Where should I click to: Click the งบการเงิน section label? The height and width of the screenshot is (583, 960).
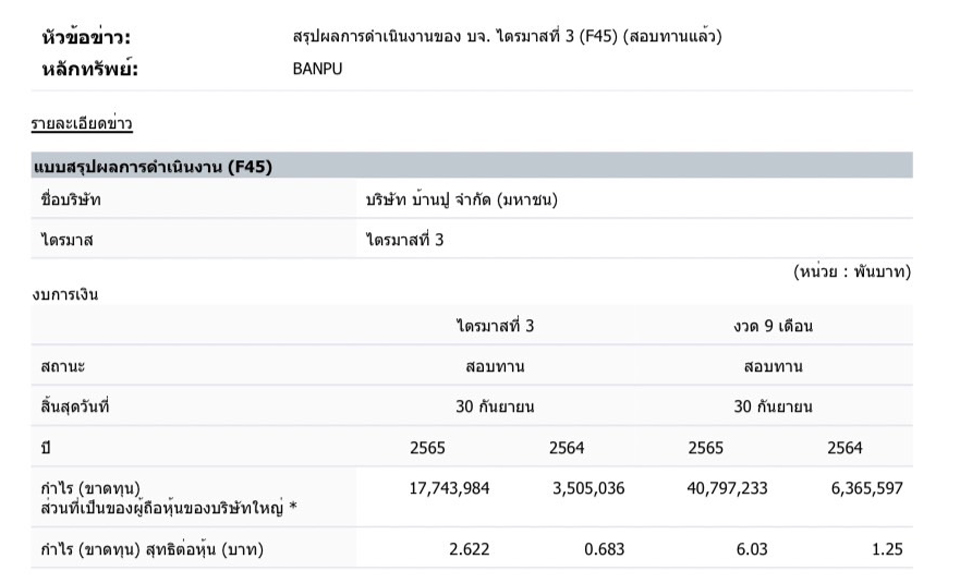point(65,294)
